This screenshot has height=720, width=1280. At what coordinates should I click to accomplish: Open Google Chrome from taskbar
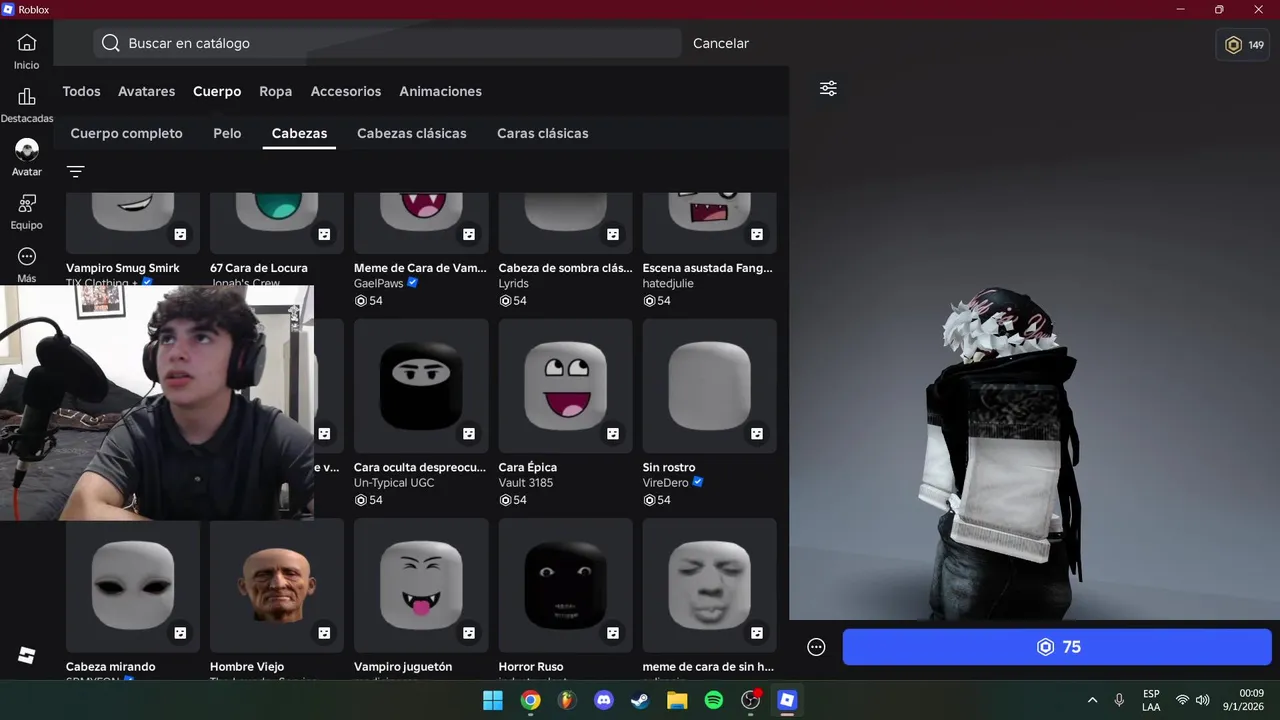(530, 700)
